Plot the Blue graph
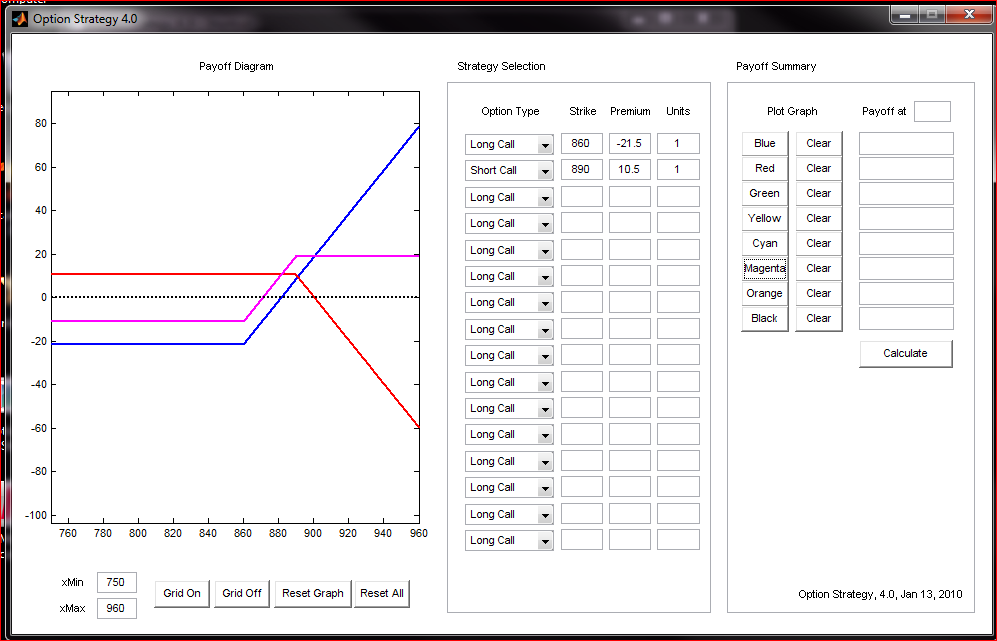This screenshot has height=641, width=997. [x=764, y=143]
